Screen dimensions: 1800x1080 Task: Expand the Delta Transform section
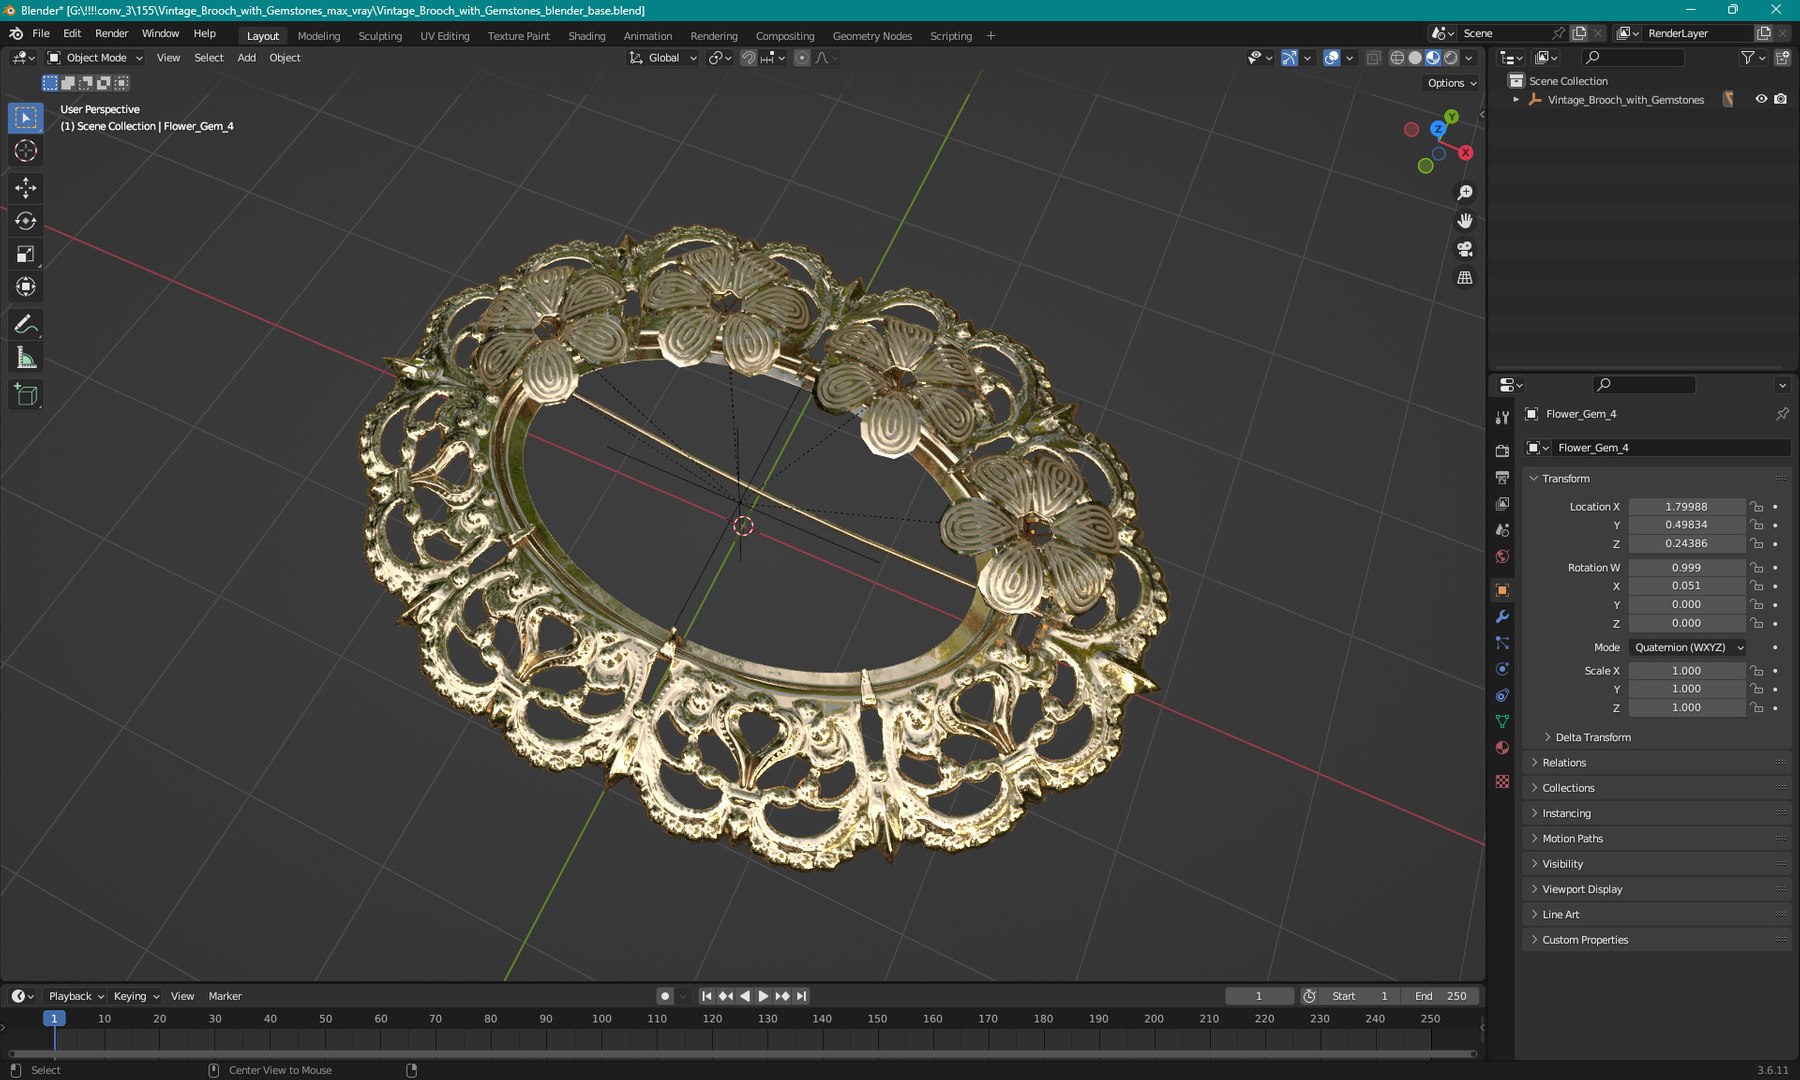(1592, 737)
